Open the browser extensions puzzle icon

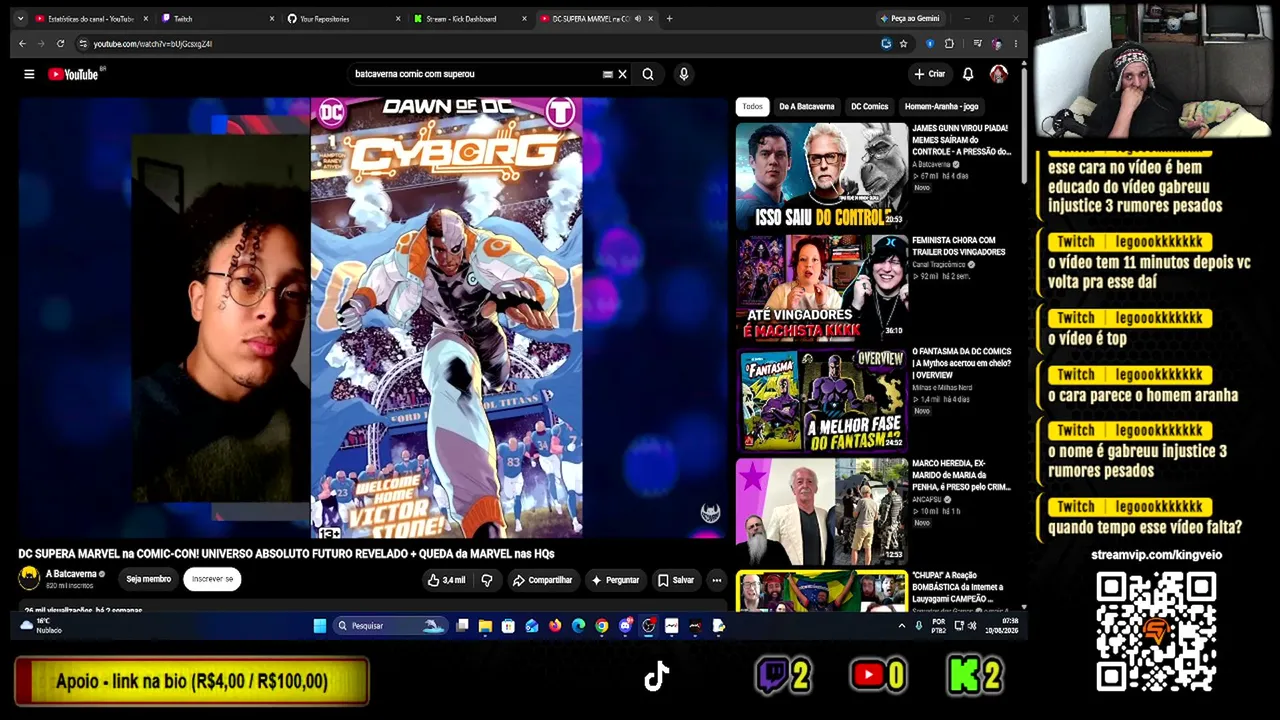pyautogui.click(x=949, y=44)
